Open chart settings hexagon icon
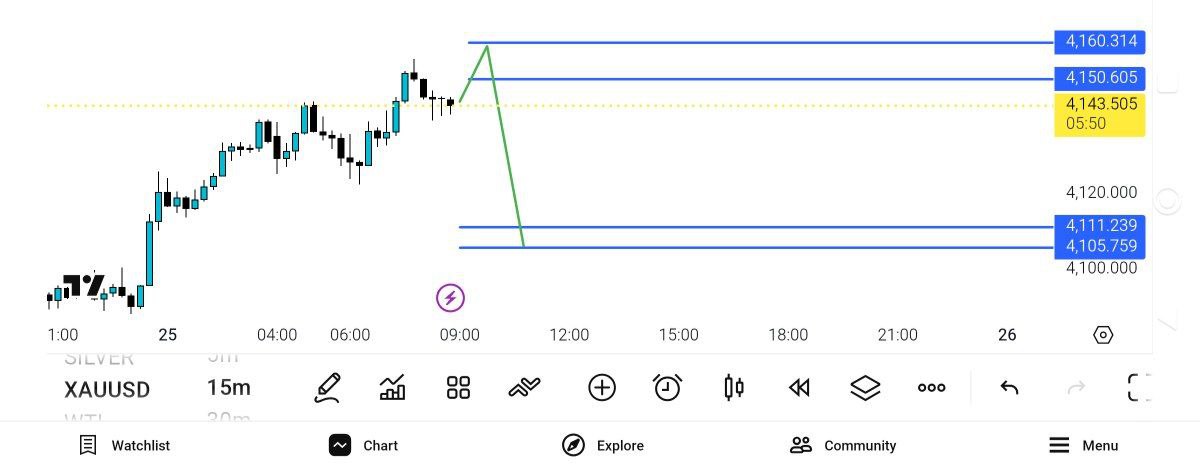 1103,335
